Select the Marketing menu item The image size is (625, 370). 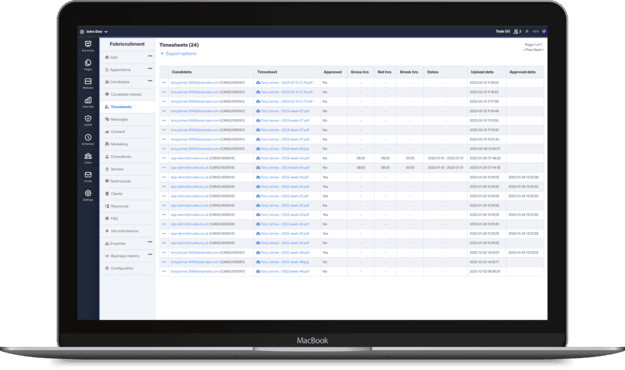point(127,144)
